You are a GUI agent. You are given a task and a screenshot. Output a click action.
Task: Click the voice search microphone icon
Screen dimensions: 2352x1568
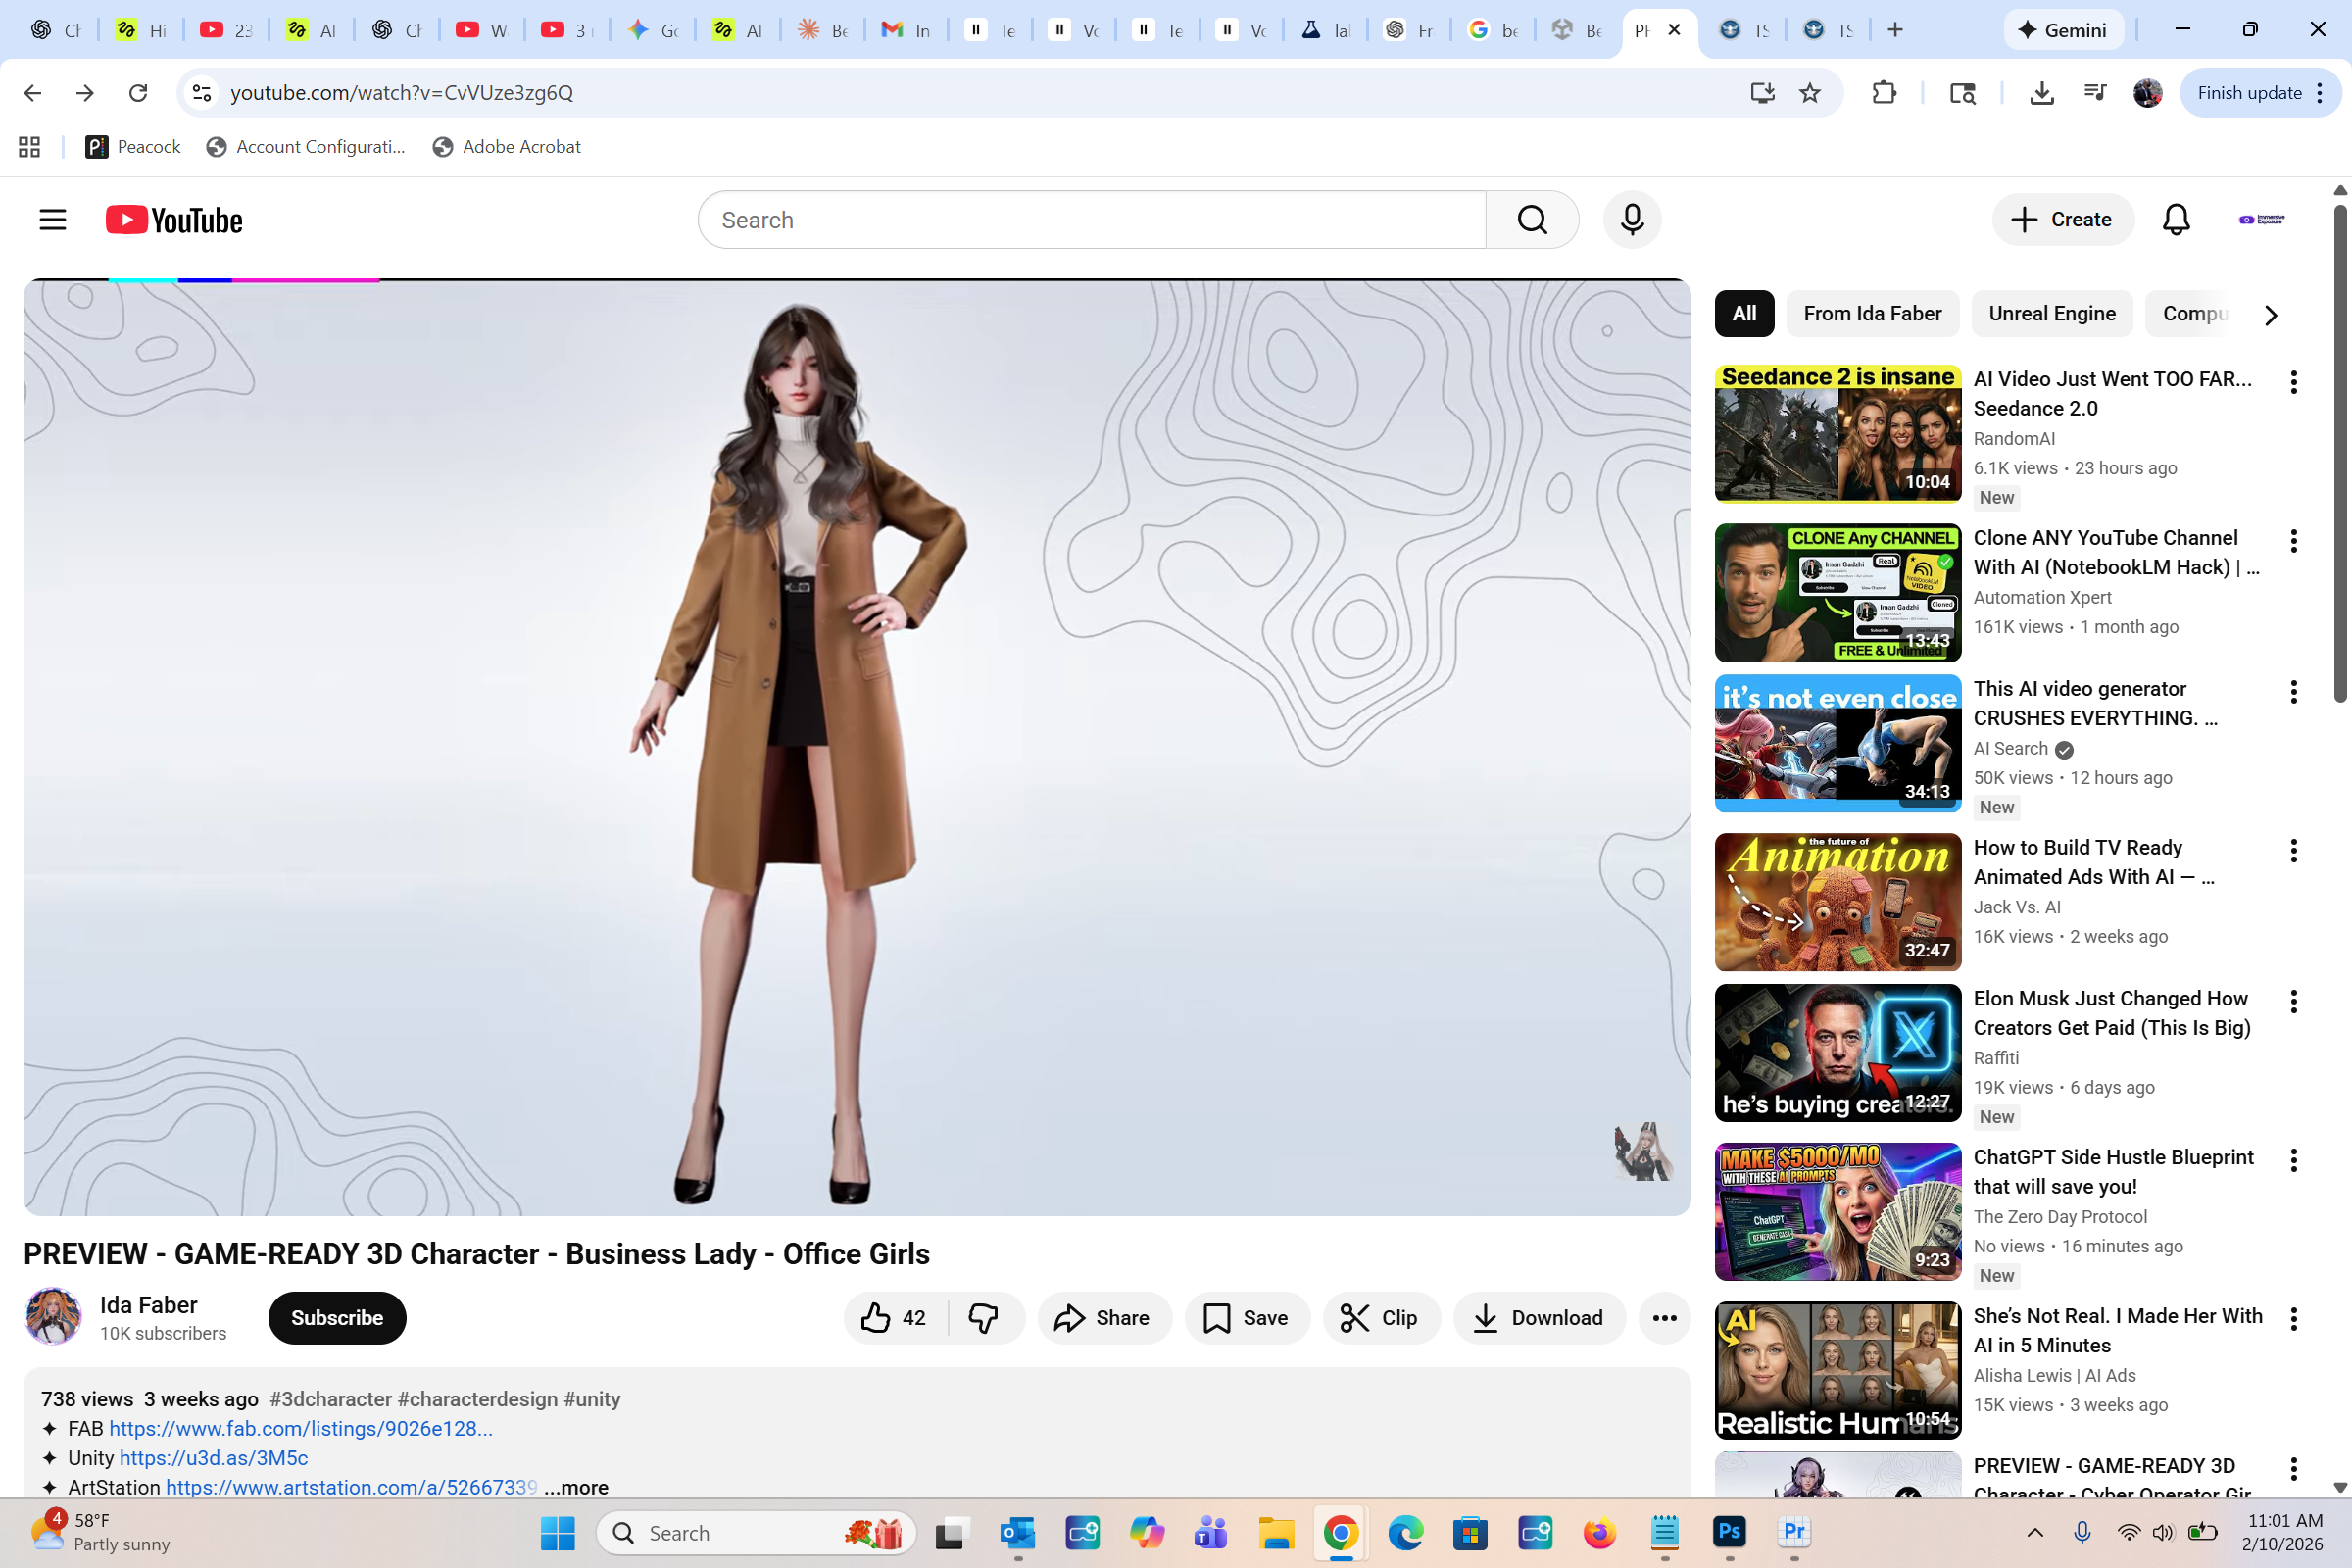(x=1631, y=219)
